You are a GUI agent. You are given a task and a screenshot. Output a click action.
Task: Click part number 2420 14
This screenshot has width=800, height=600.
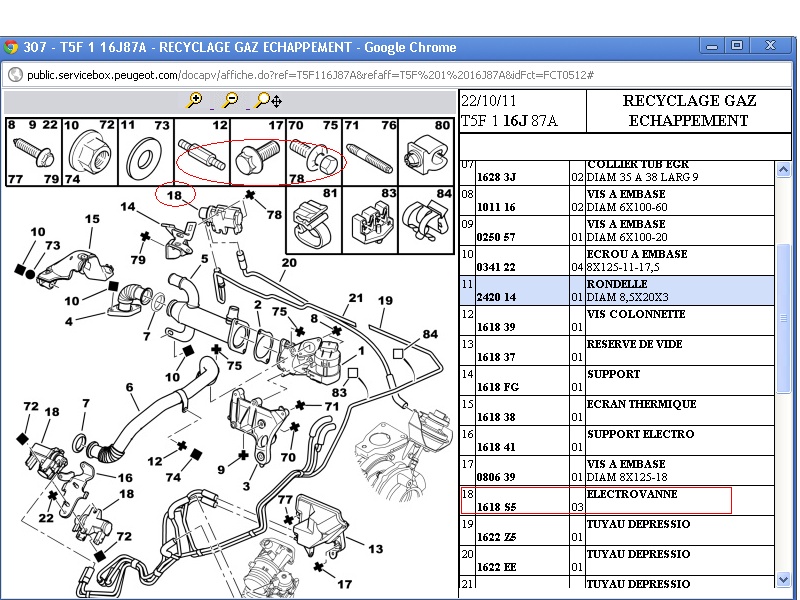pos(496,297)
